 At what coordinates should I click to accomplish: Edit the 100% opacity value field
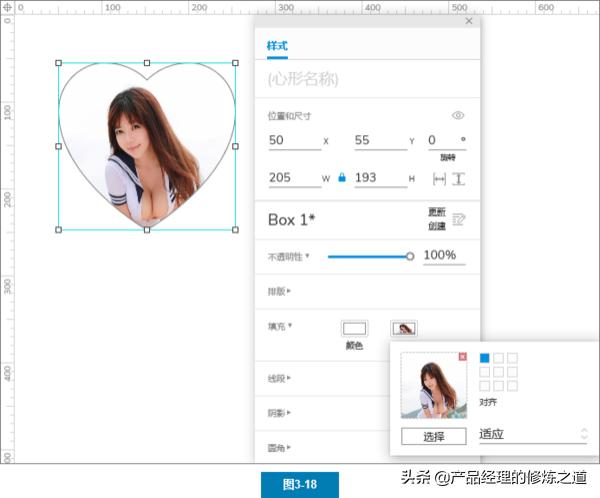click(x=444, y=255)
